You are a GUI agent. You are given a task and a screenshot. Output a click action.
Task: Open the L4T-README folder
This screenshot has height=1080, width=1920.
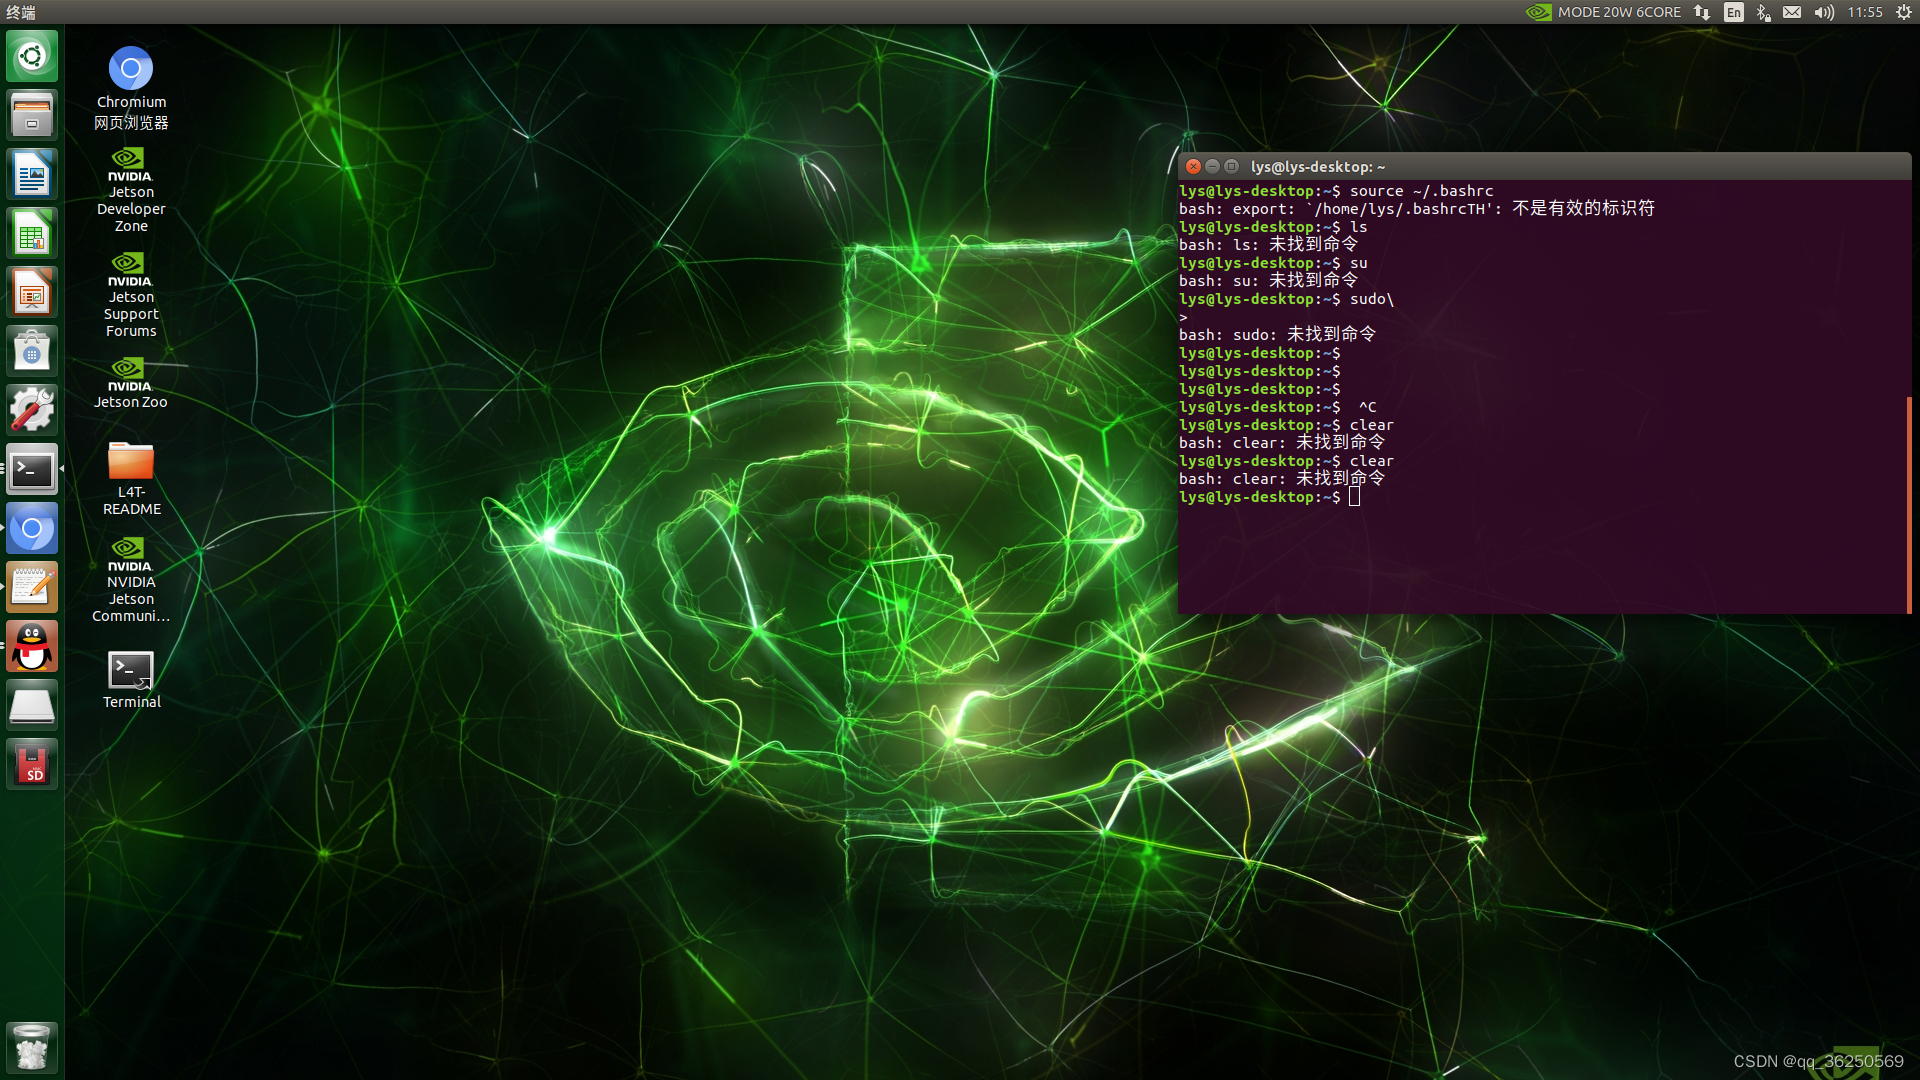131,462
